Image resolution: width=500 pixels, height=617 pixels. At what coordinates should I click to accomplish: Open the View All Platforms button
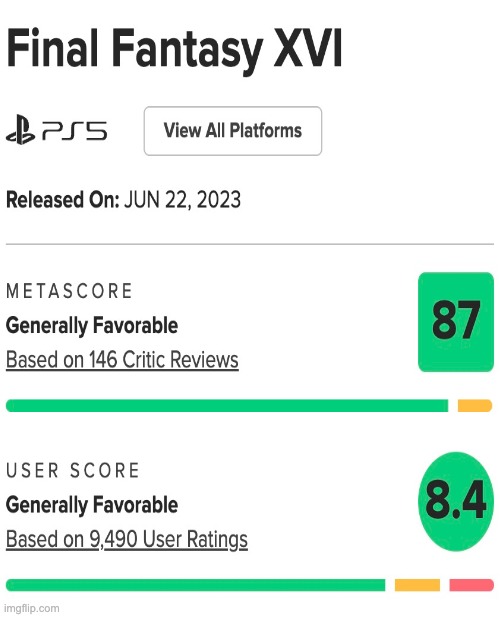(x=232, y=131)
